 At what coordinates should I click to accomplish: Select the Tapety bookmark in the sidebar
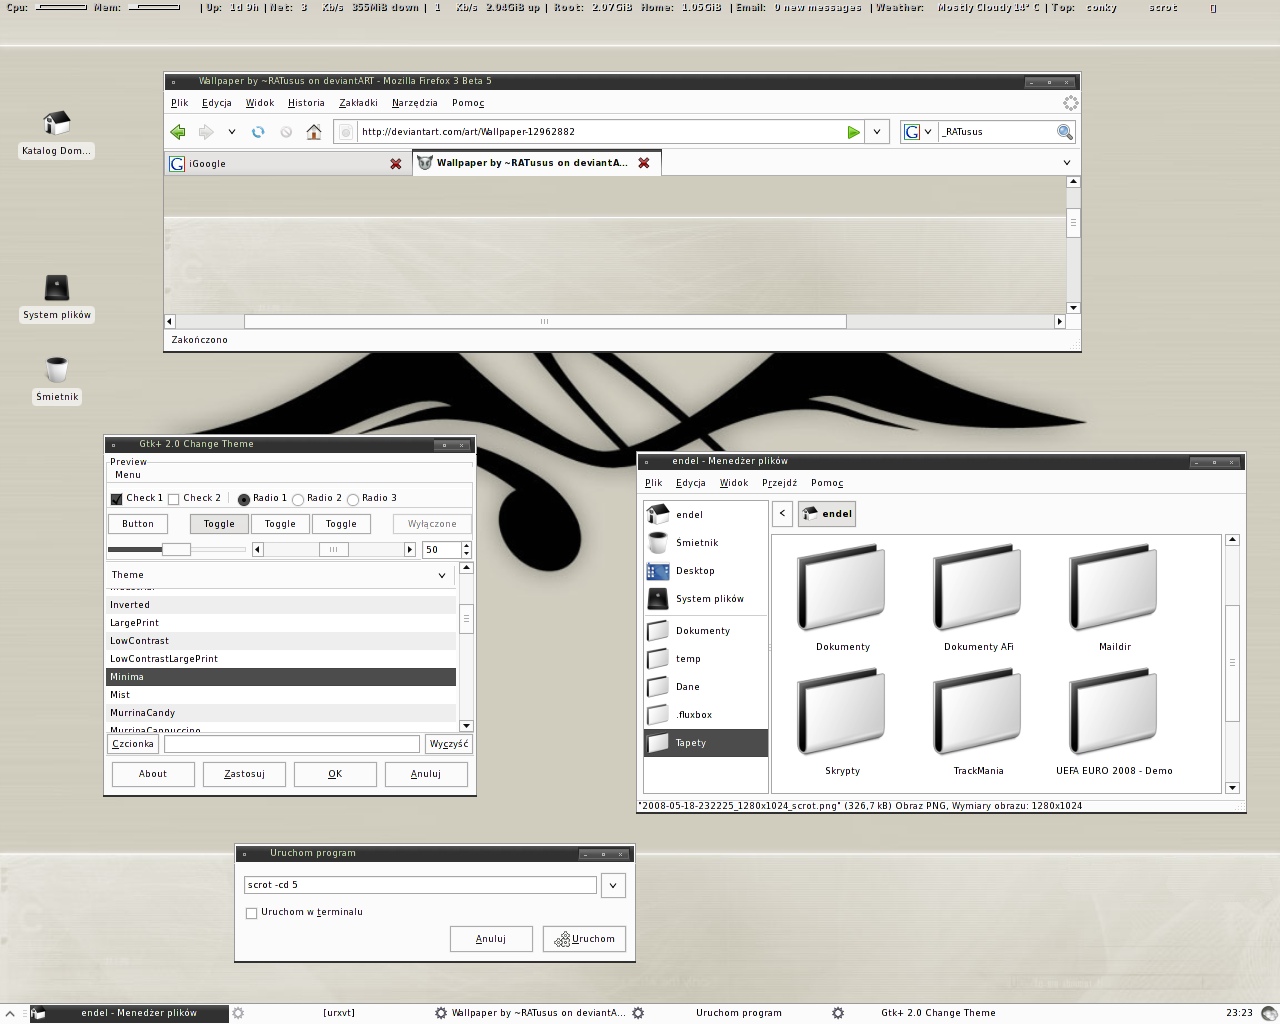pyautogui.click(x=706, y=743)
